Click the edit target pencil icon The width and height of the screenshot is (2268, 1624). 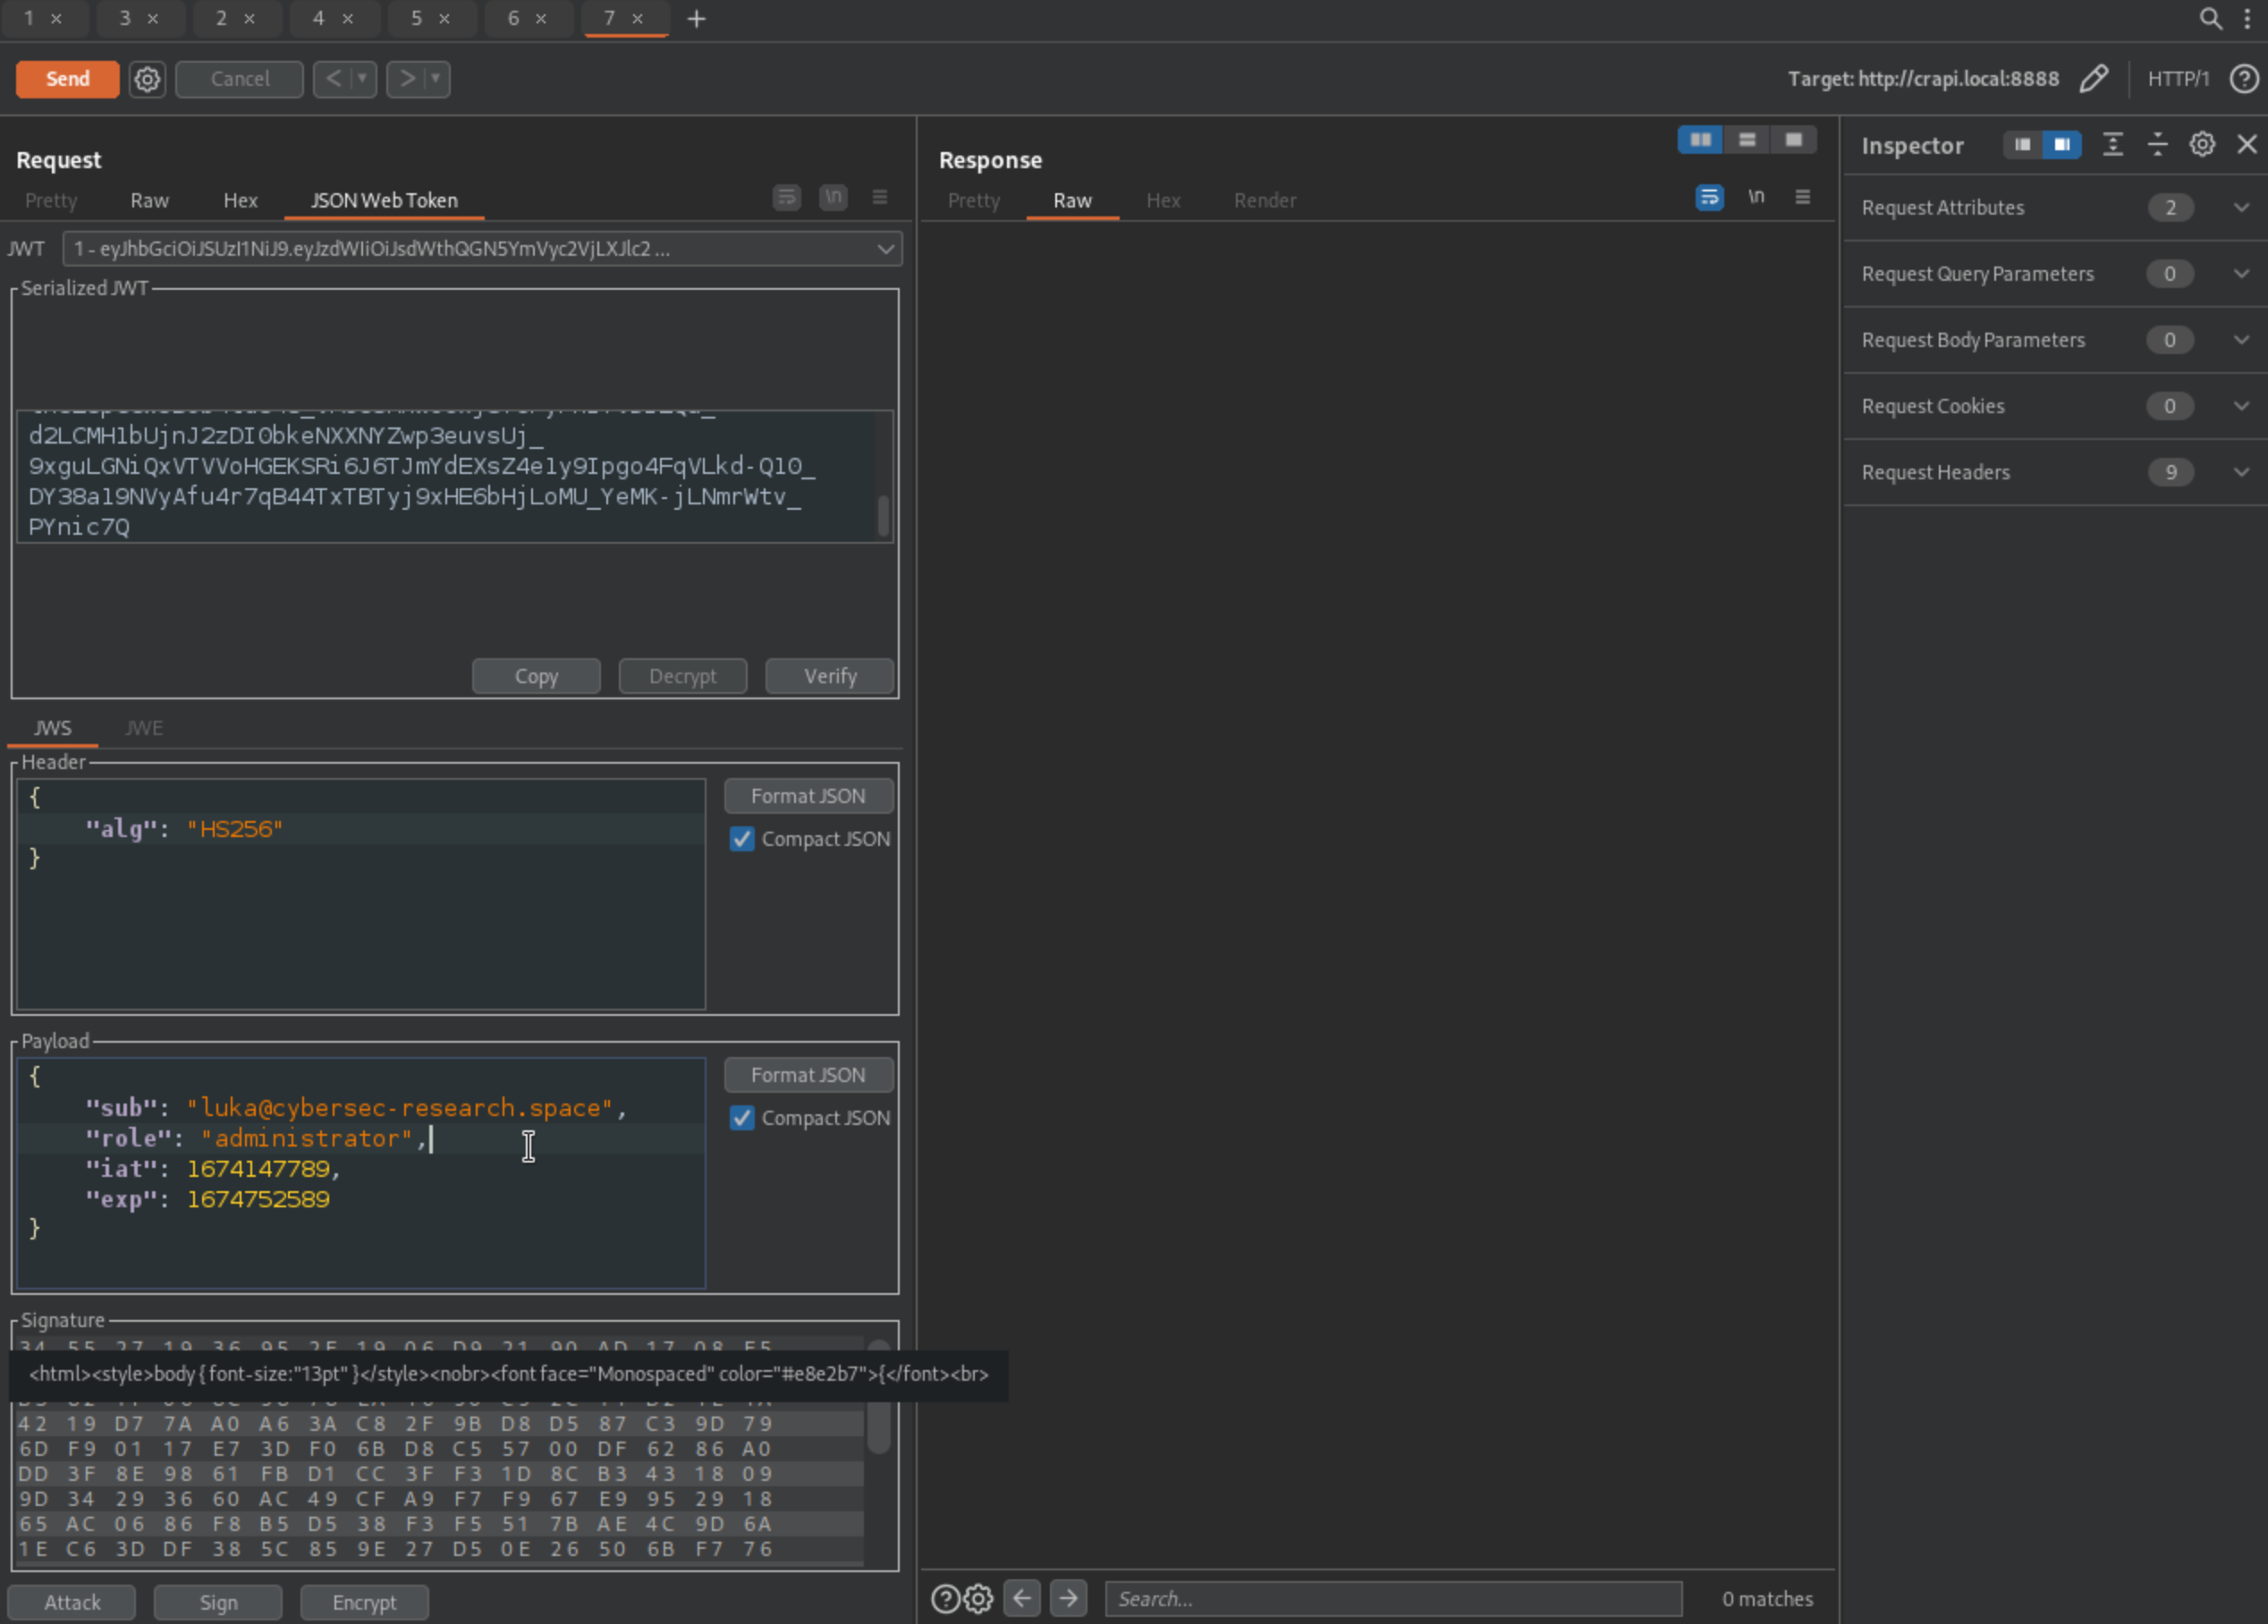[x=2093, y=79]
